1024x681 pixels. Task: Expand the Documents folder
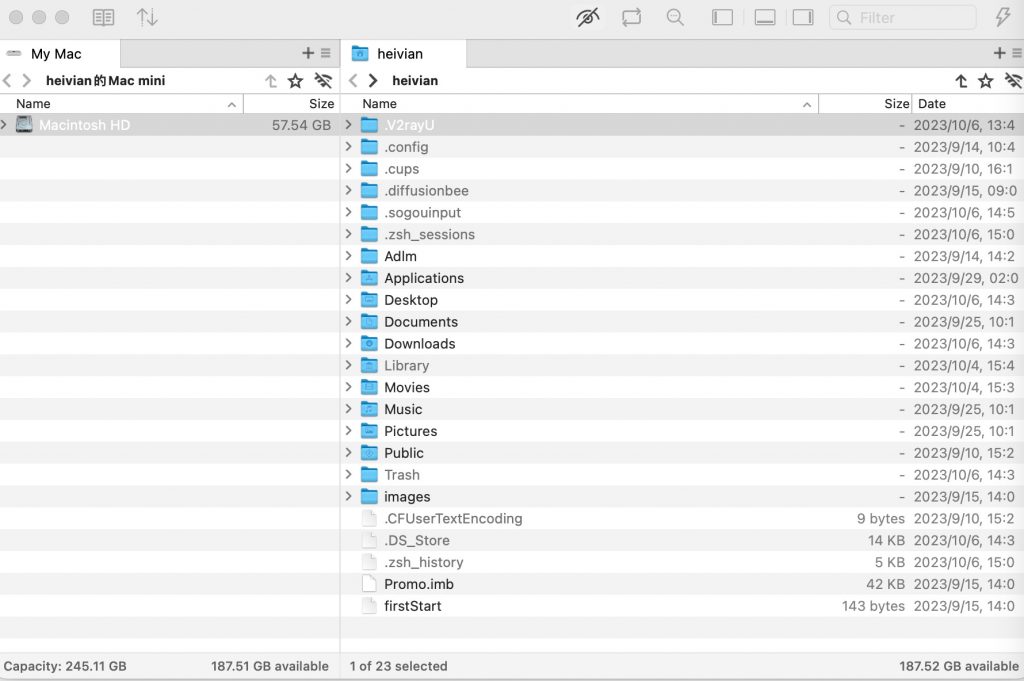[347, 321]
